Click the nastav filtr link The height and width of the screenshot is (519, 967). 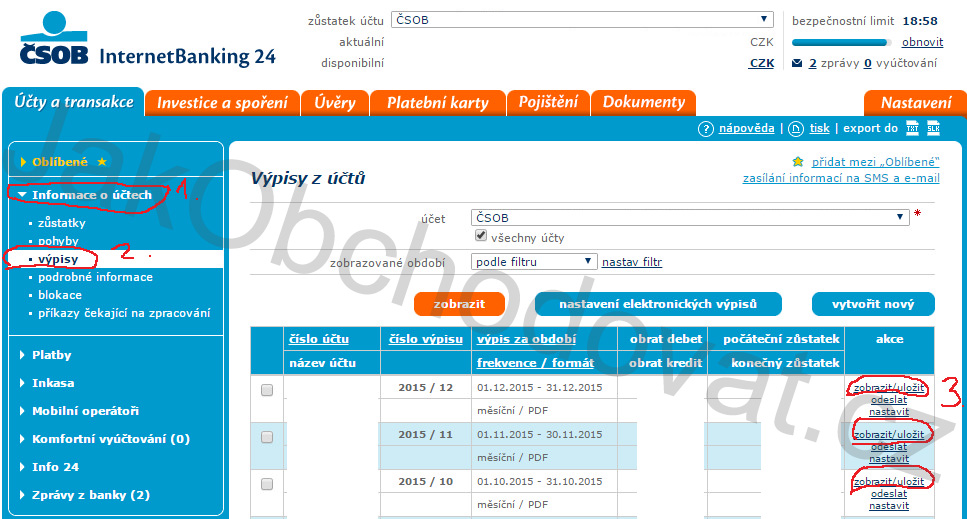click(632, 262)
